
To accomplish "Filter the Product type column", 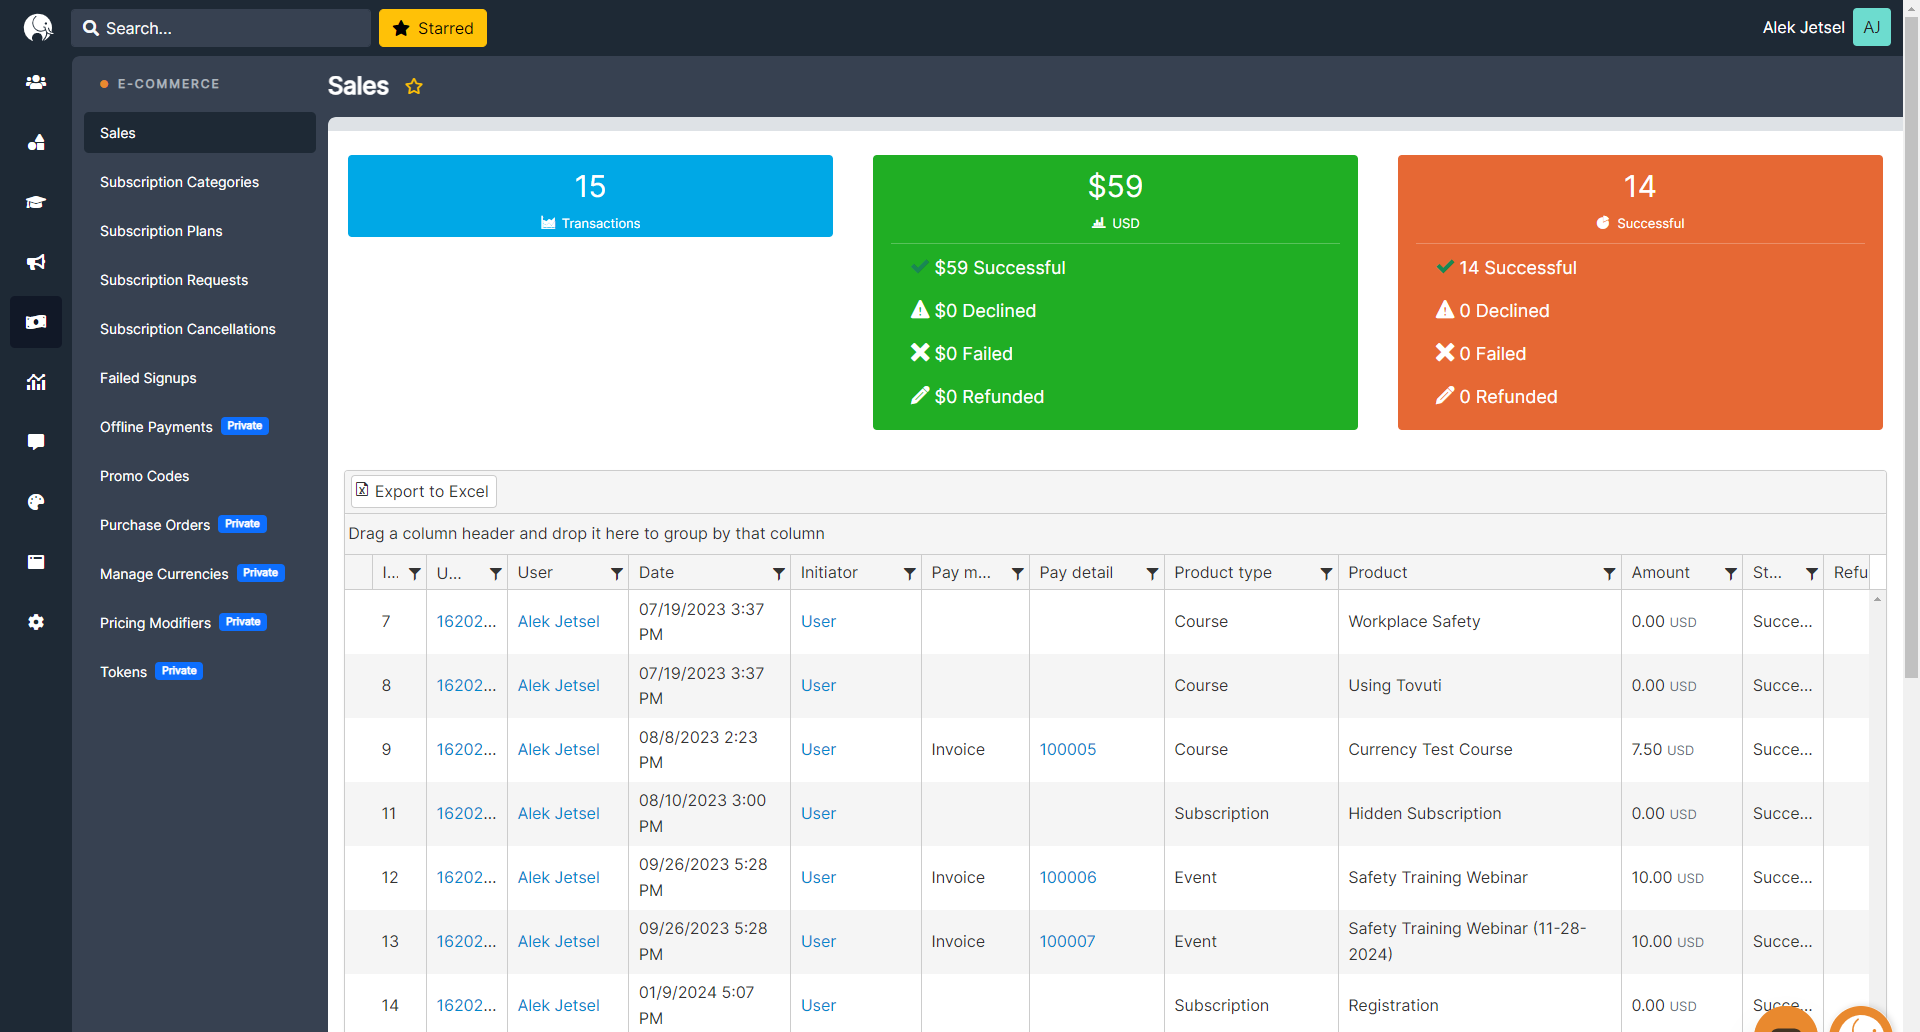I will [1327, 573].
